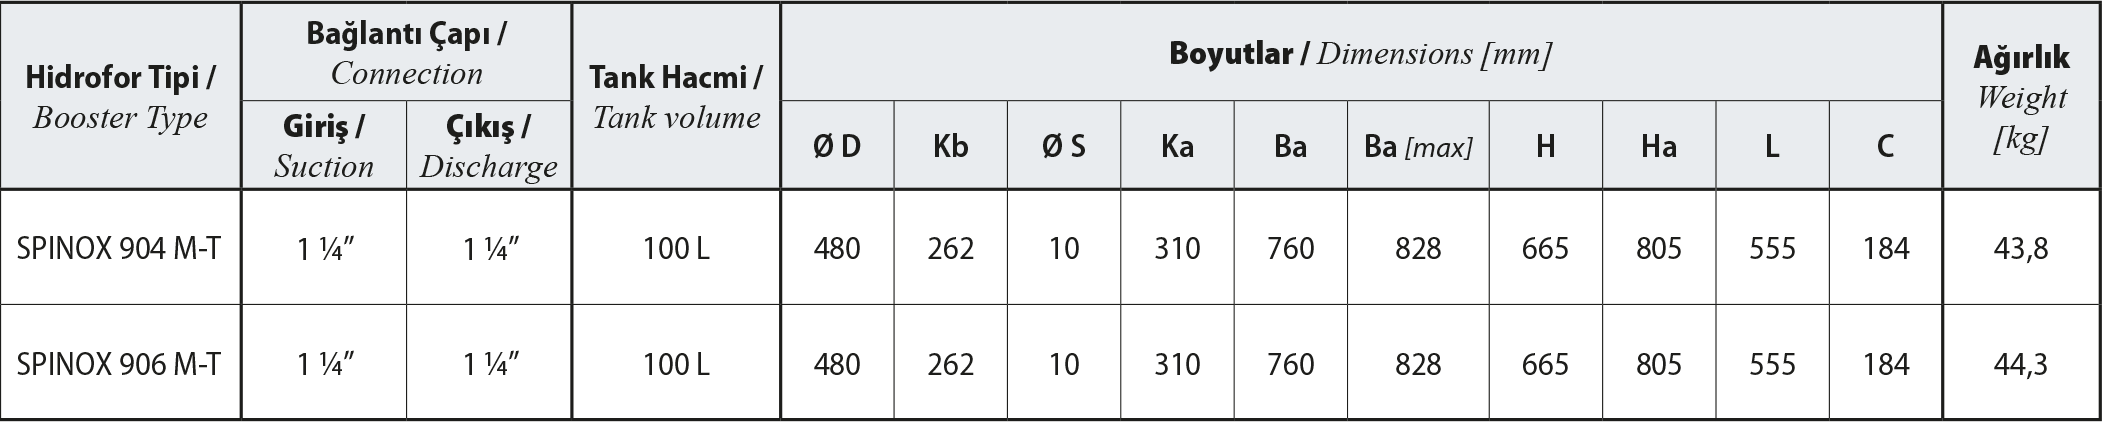Viewport: 2102px width, 422px height.
Task: Select the Kb column header
Action: coord(950,146)
